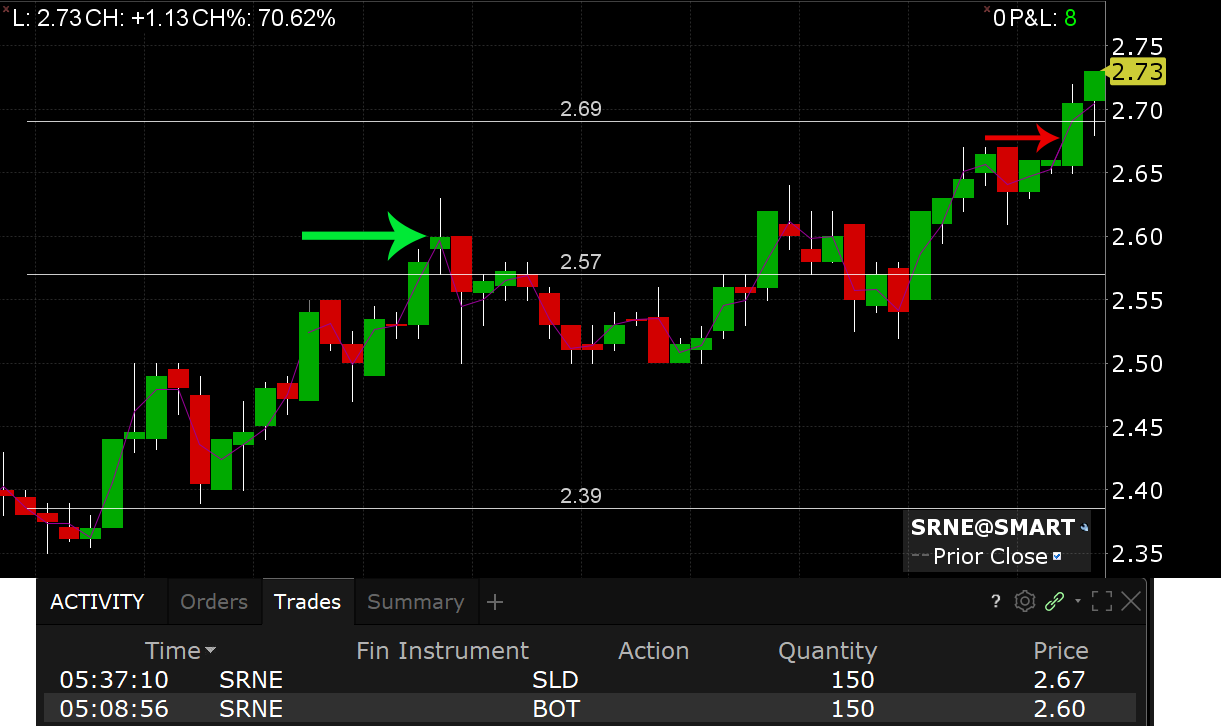Viewport: 1221px width, 726px height.
Task: Select the 05:08:56 BOT trade row
Action: (590, 709)
